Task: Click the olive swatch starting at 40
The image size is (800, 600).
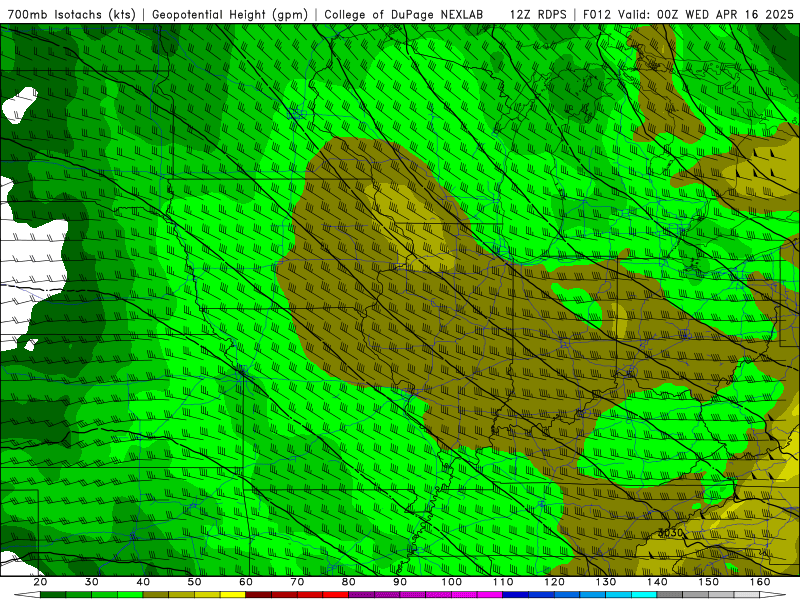Action: click(x=156, y=594)
